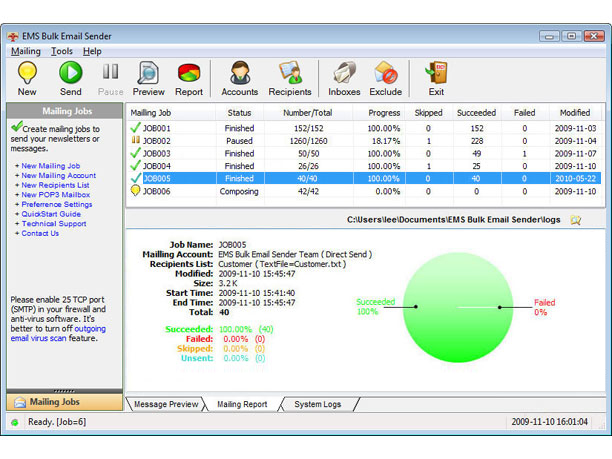Open the Preference Settings link
Screen dimensions: 612x459
57,205
